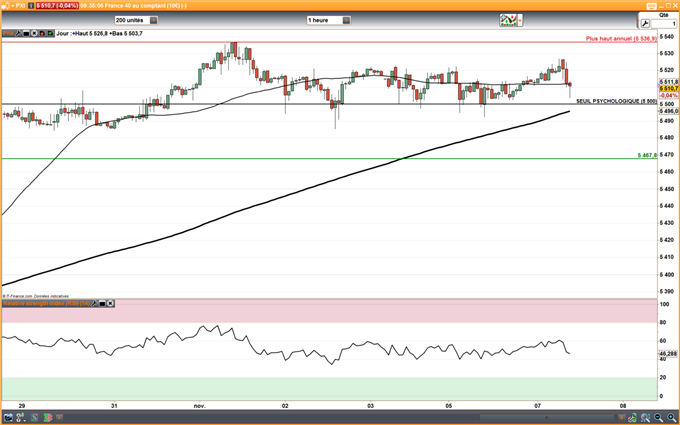Click the Prix panel label
680x425 pixels.
(x=8, y=33)
